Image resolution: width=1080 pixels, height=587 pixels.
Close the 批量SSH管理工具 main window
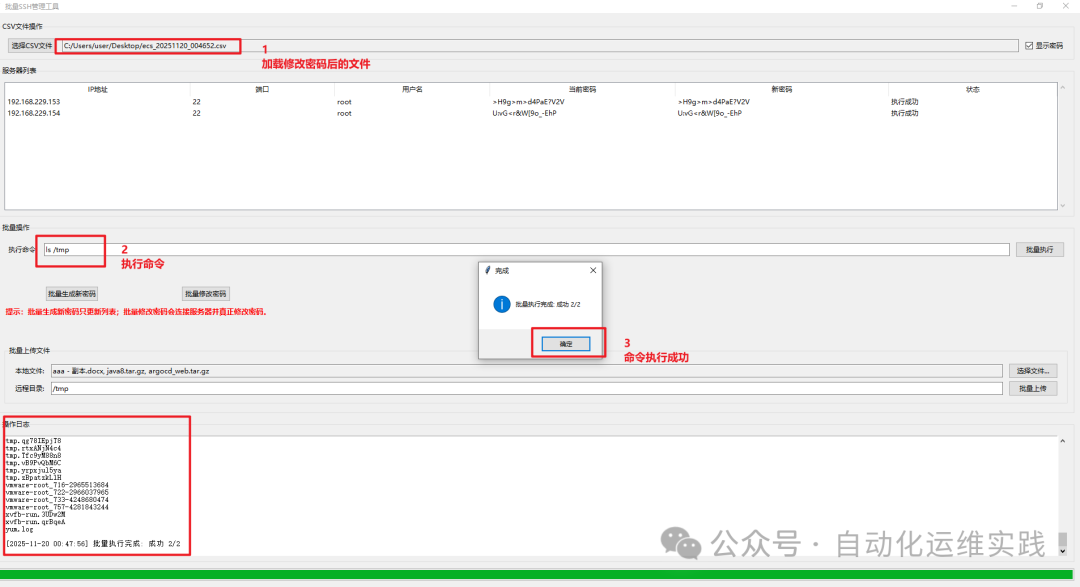(x=1066, y=6)
